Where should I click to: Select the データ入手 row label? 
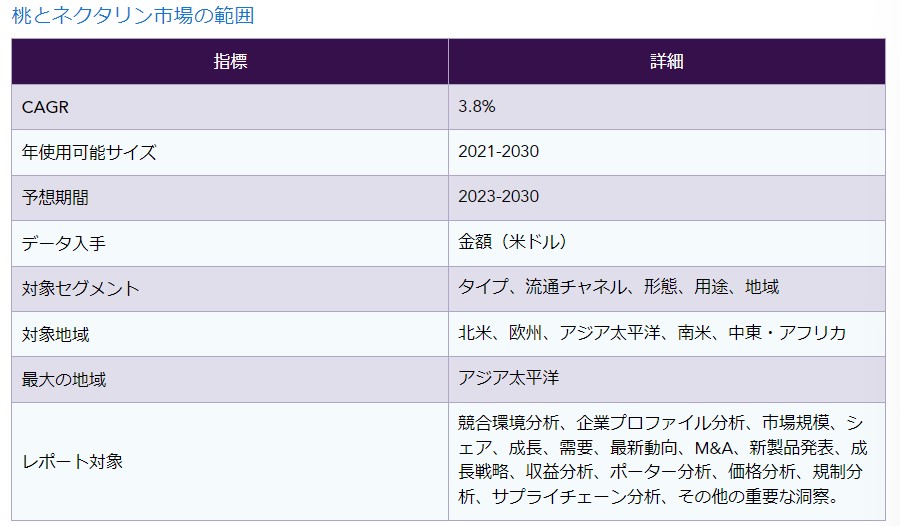pos(66,242)
